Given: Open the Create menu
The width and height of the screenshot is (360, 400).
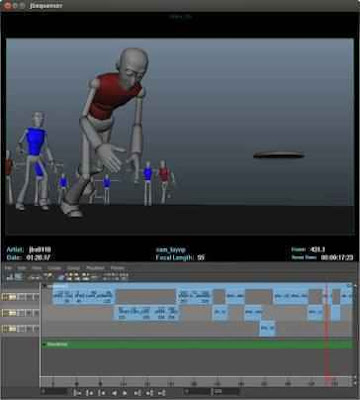Looking at the screenshot, I should click(x=54, y=268).
